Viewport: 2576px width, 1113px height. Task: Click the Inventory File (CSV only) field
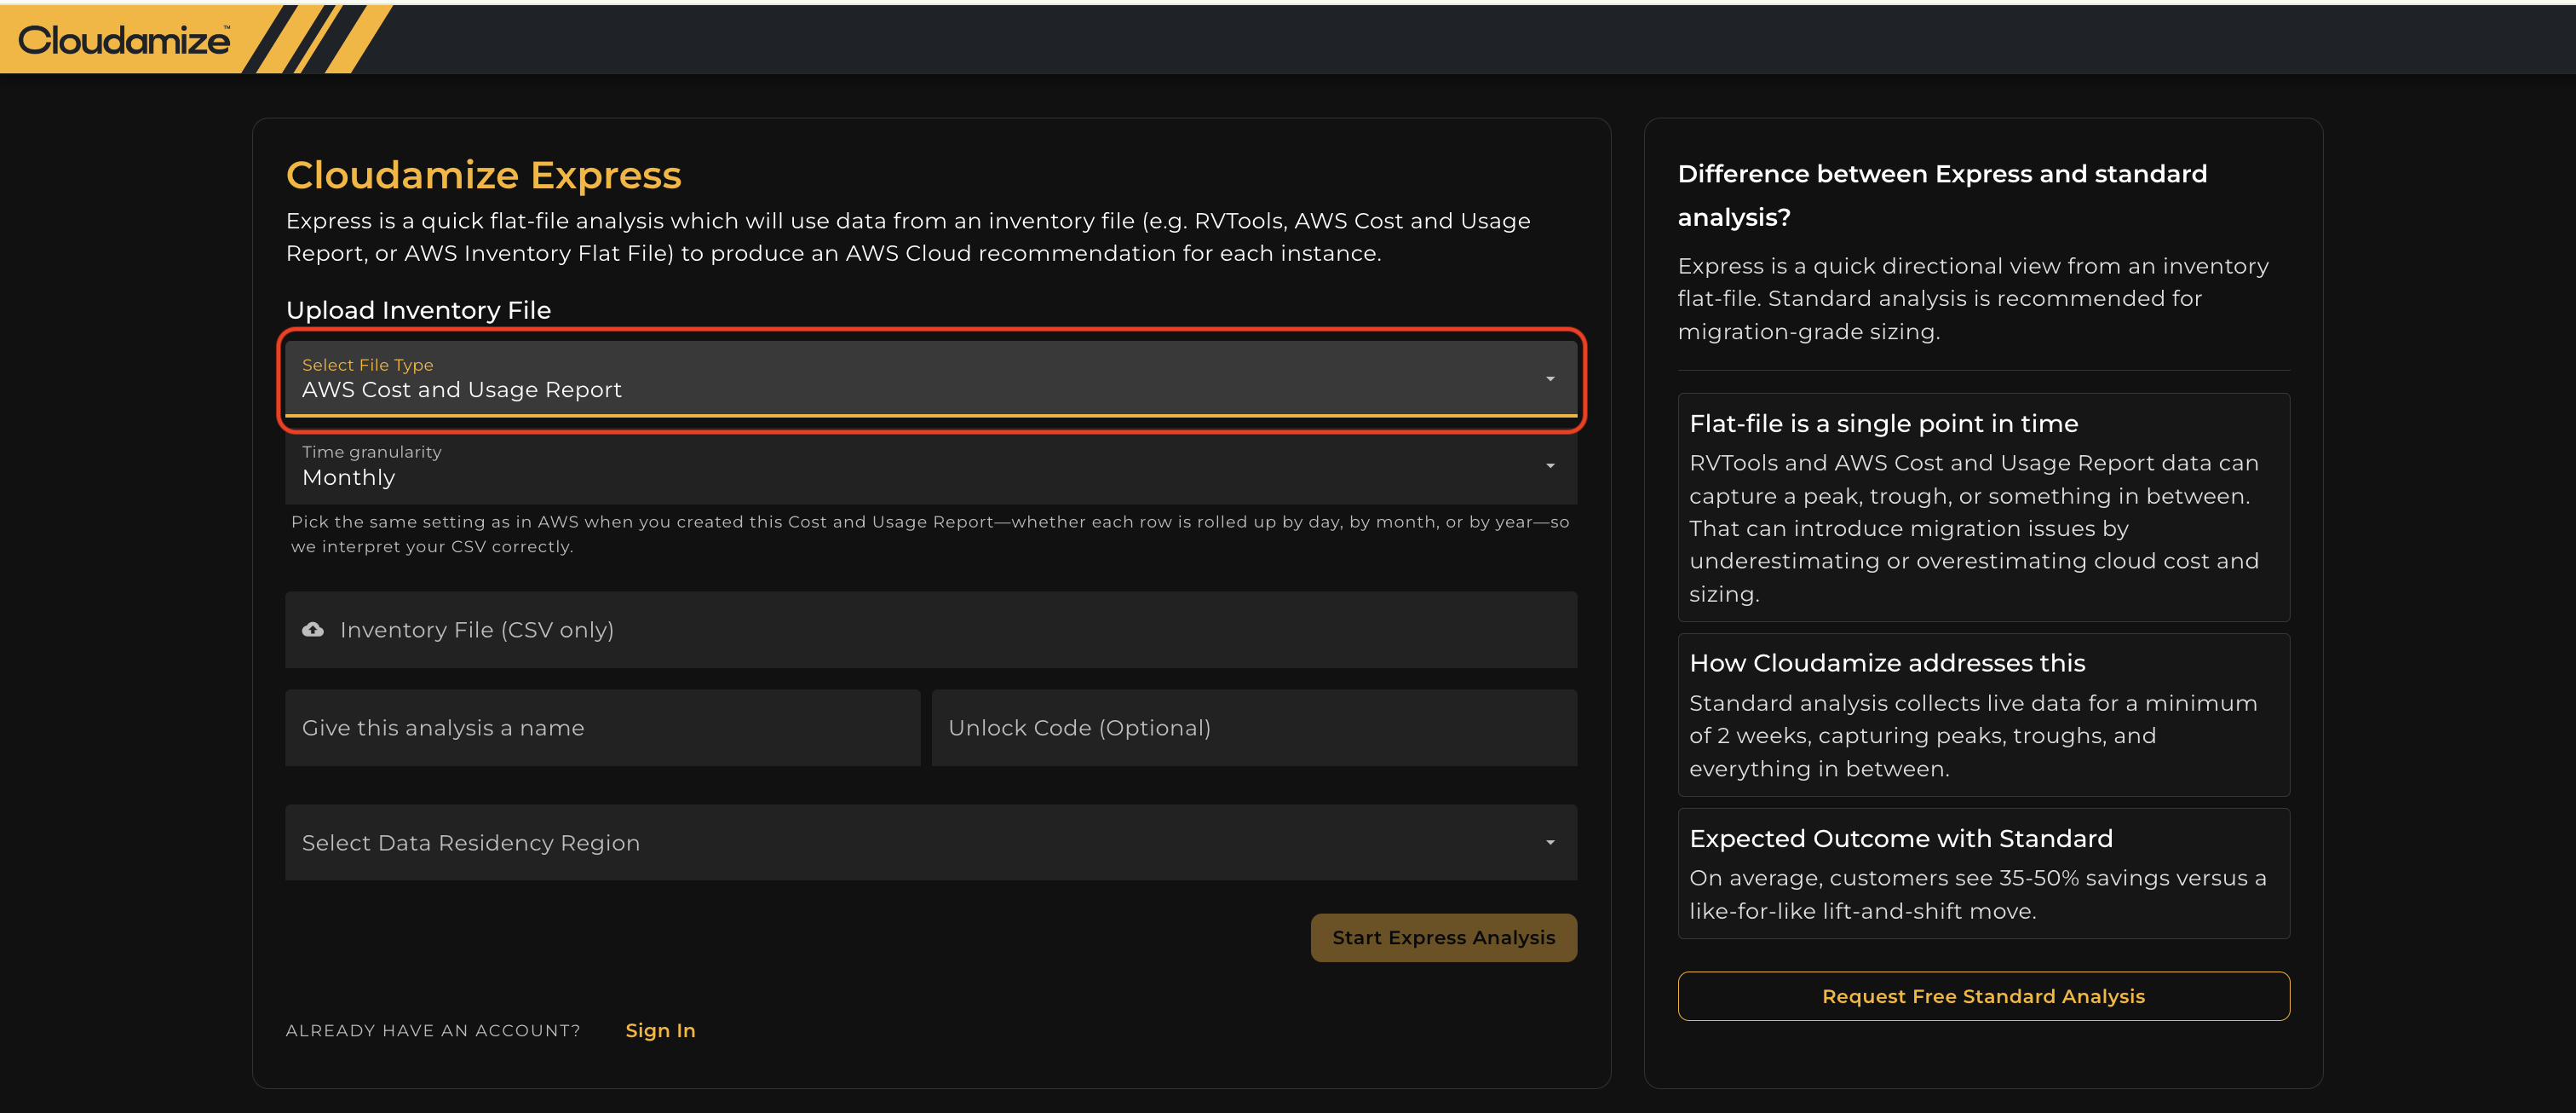pos(931,629)
